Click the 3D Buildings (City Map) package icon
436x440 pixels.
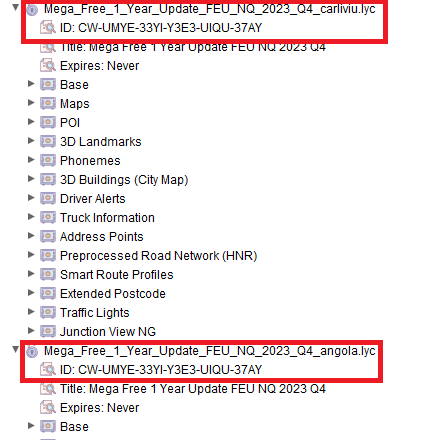point(48,180)
